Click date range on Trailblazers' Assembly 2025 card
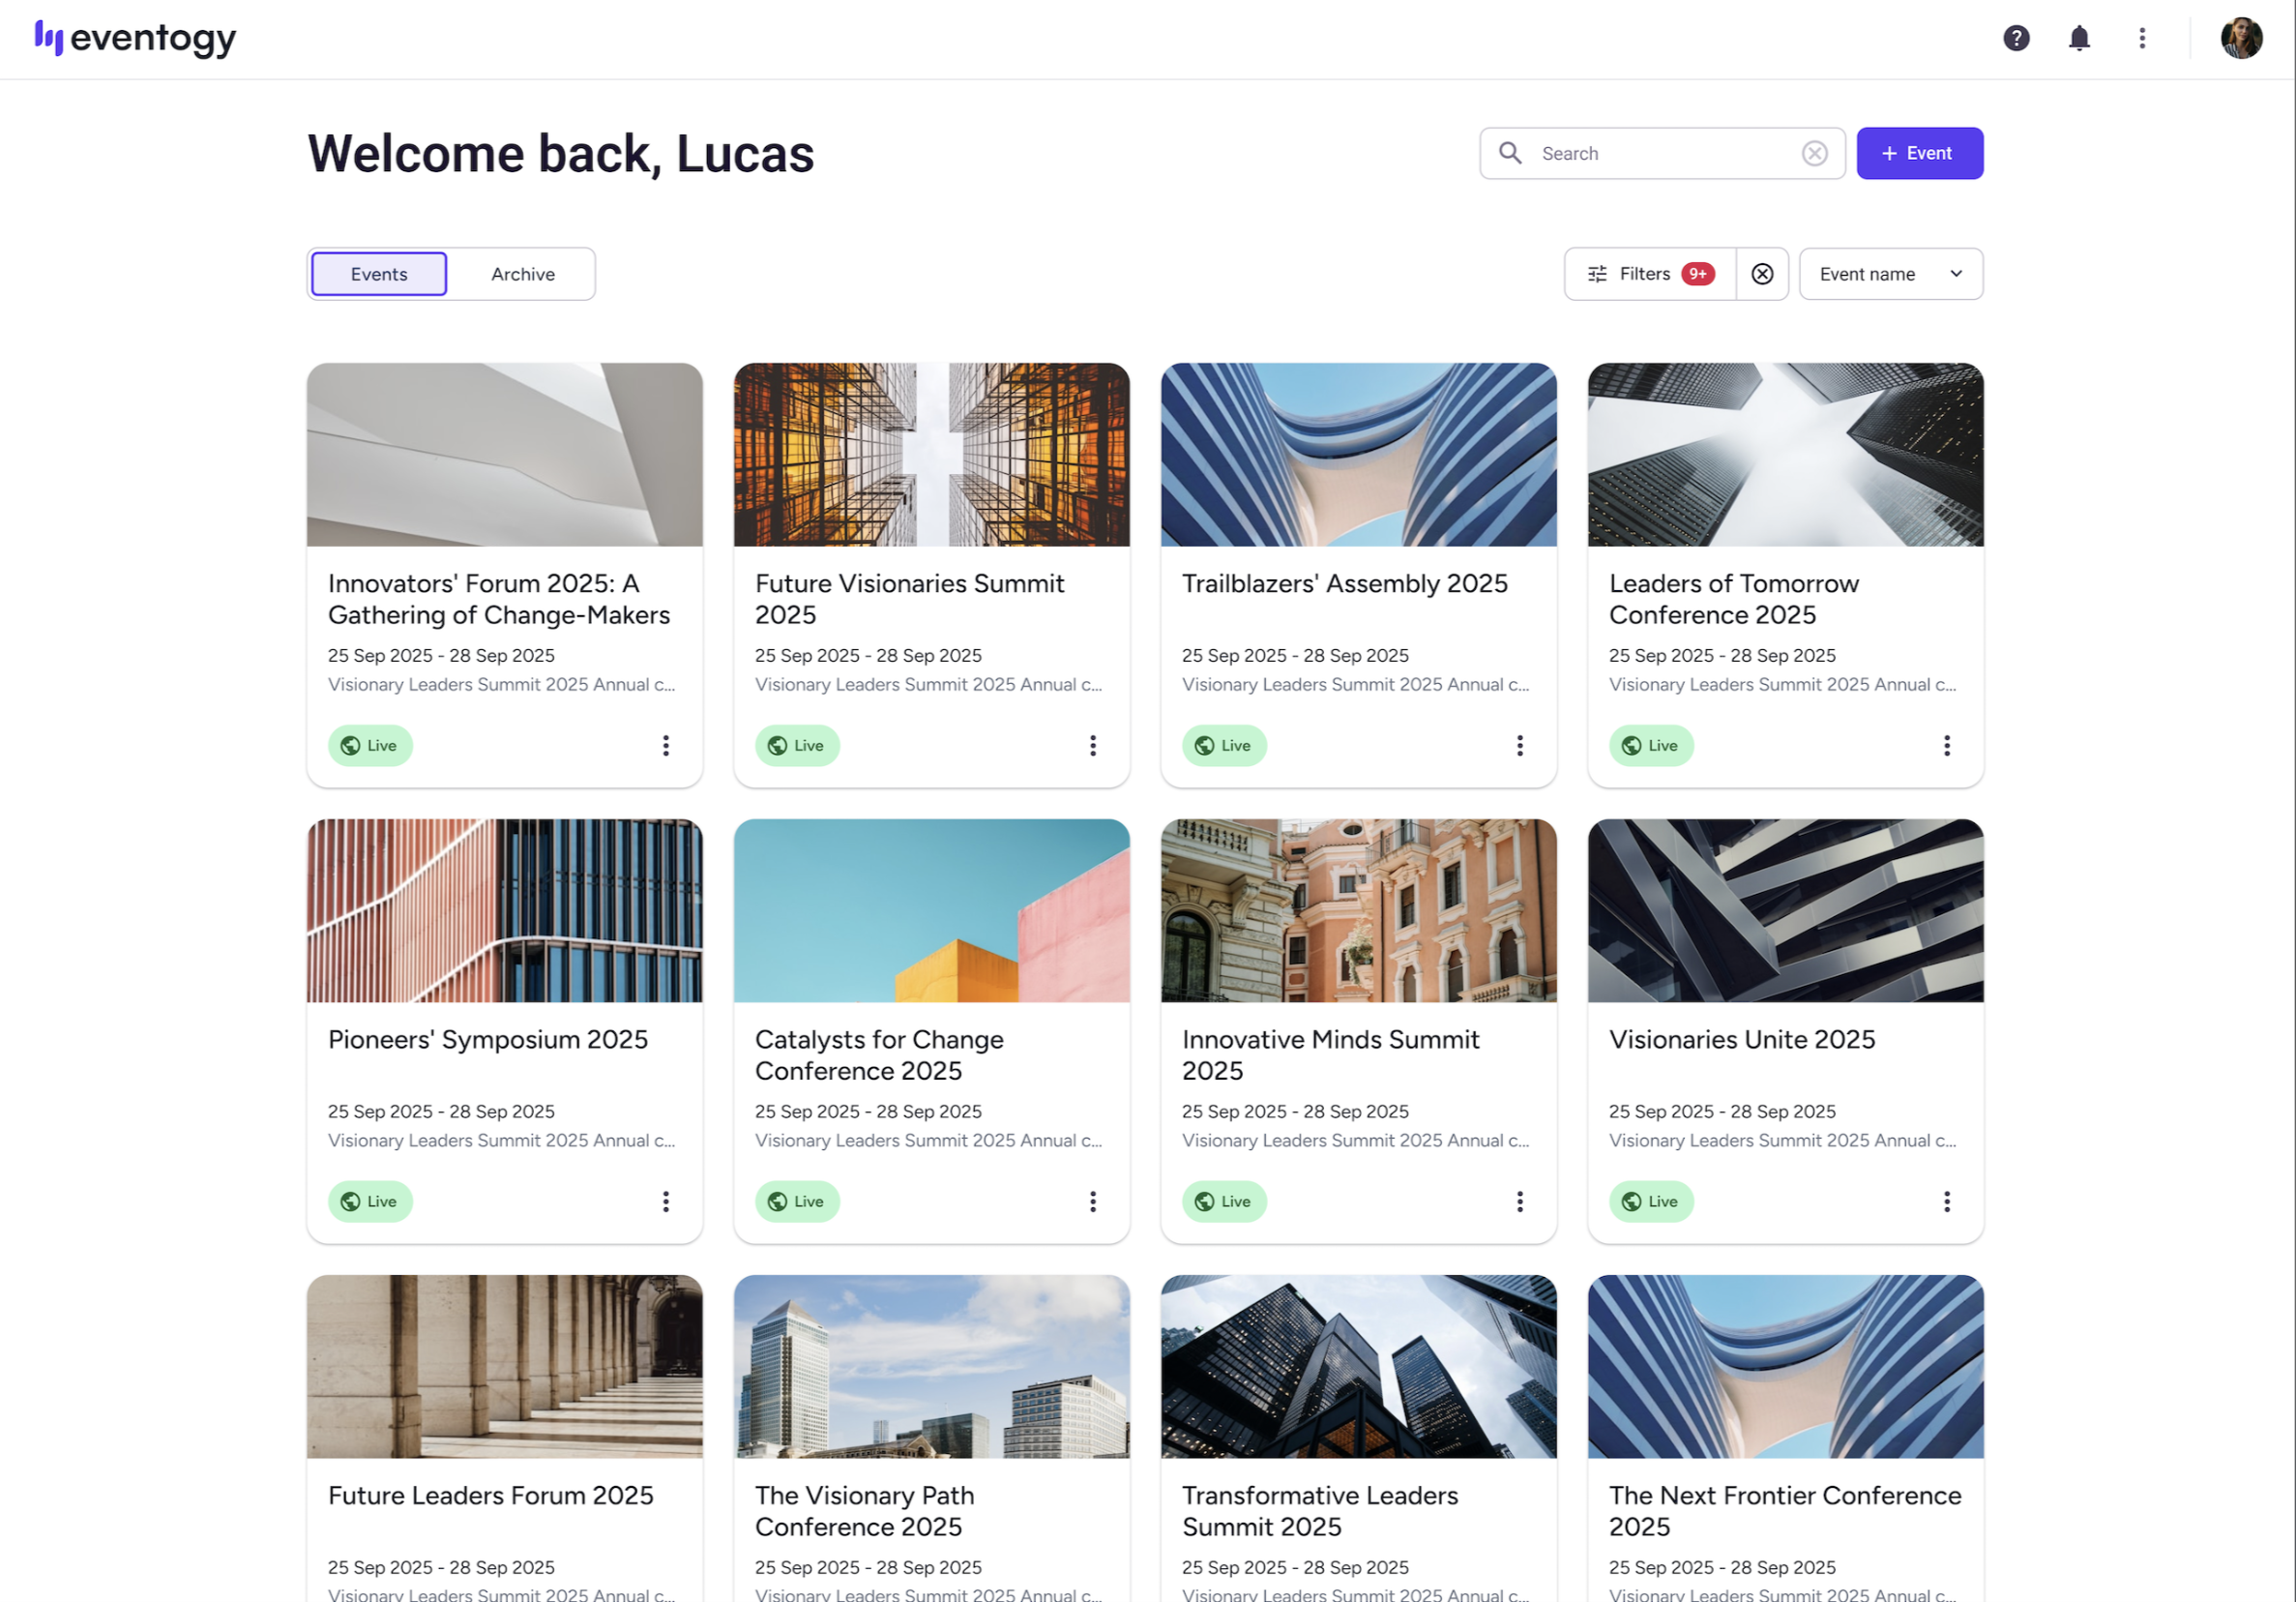The height and width of the screenshot is (1602, 2296). [x=1295, y=655]
